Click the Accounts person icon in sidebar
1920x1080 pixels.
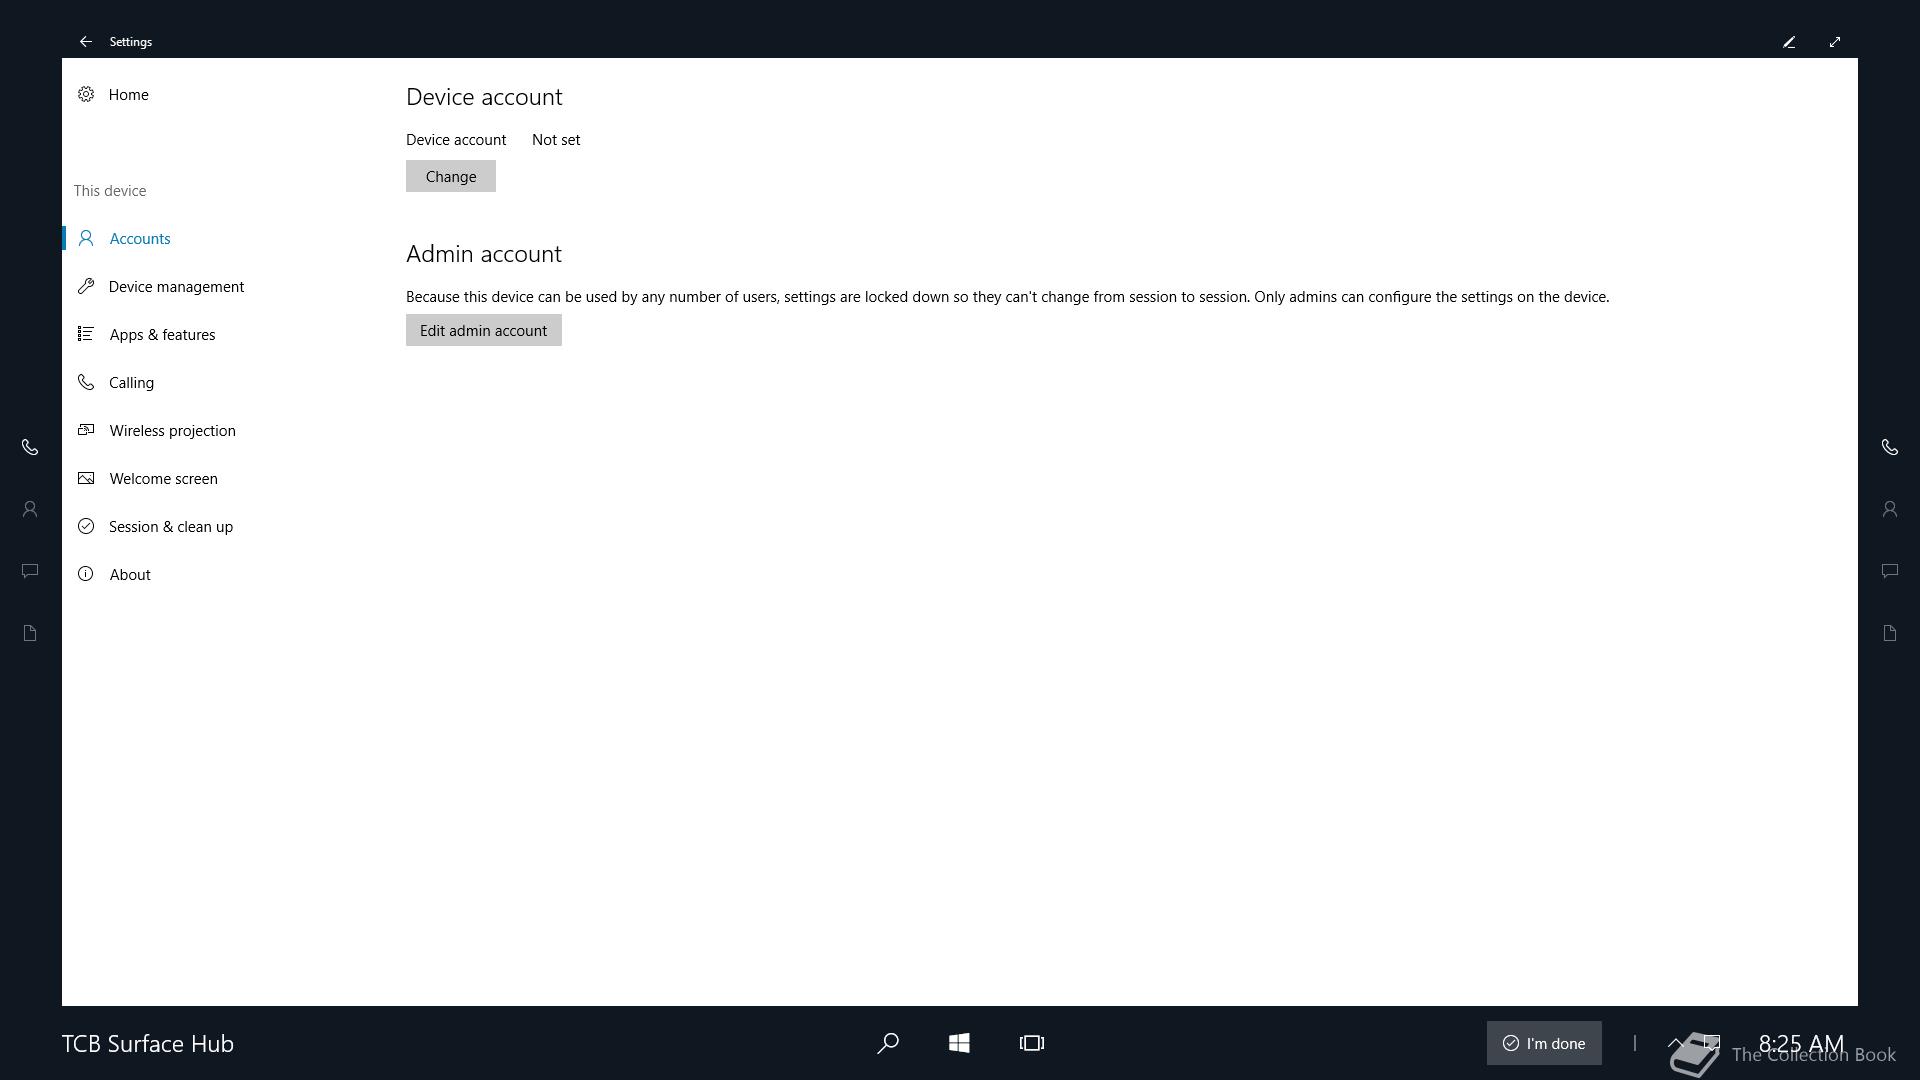coord(86,238)
